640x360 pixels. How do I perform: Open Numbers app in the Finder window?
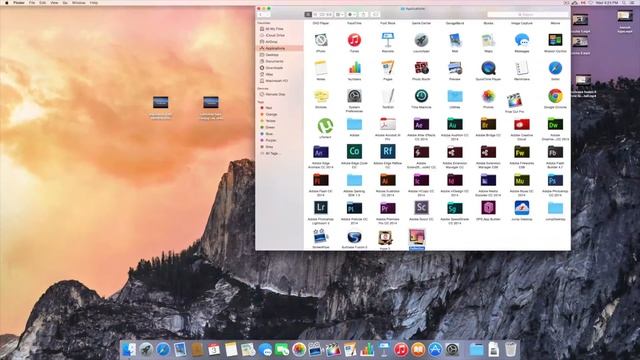tap(354, 68)
